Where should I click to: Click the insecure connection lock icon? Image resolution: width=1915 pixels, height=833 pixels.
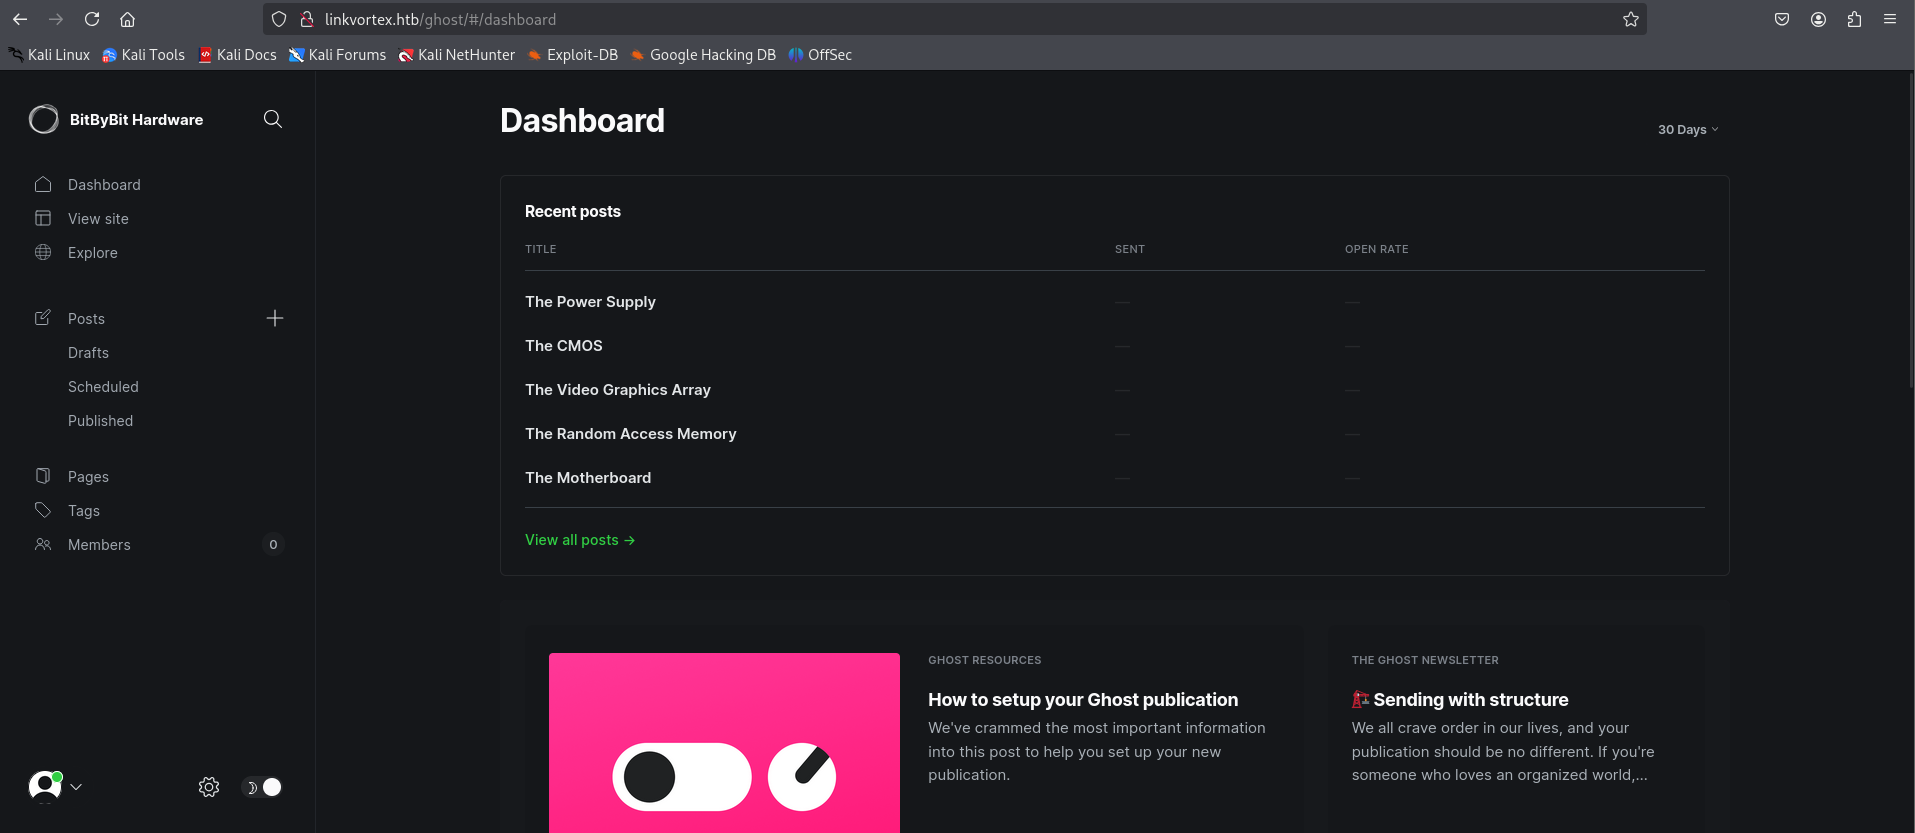point(307,19)
